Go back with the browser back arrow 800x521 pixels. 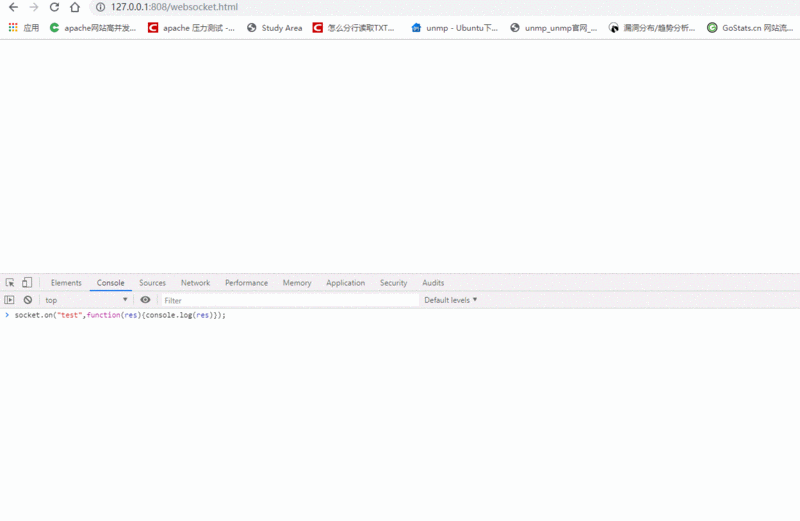coord(13,7)
